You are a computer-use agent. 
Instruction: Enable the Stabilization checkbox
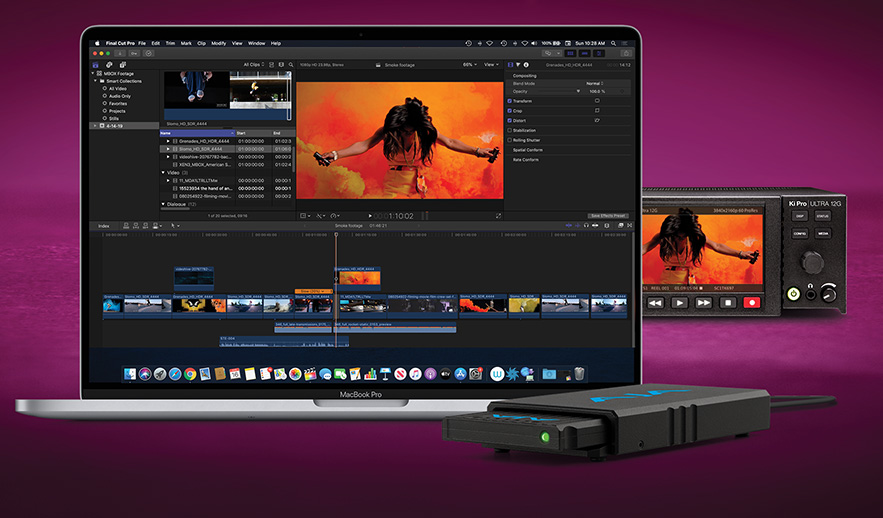pos(510,130)
